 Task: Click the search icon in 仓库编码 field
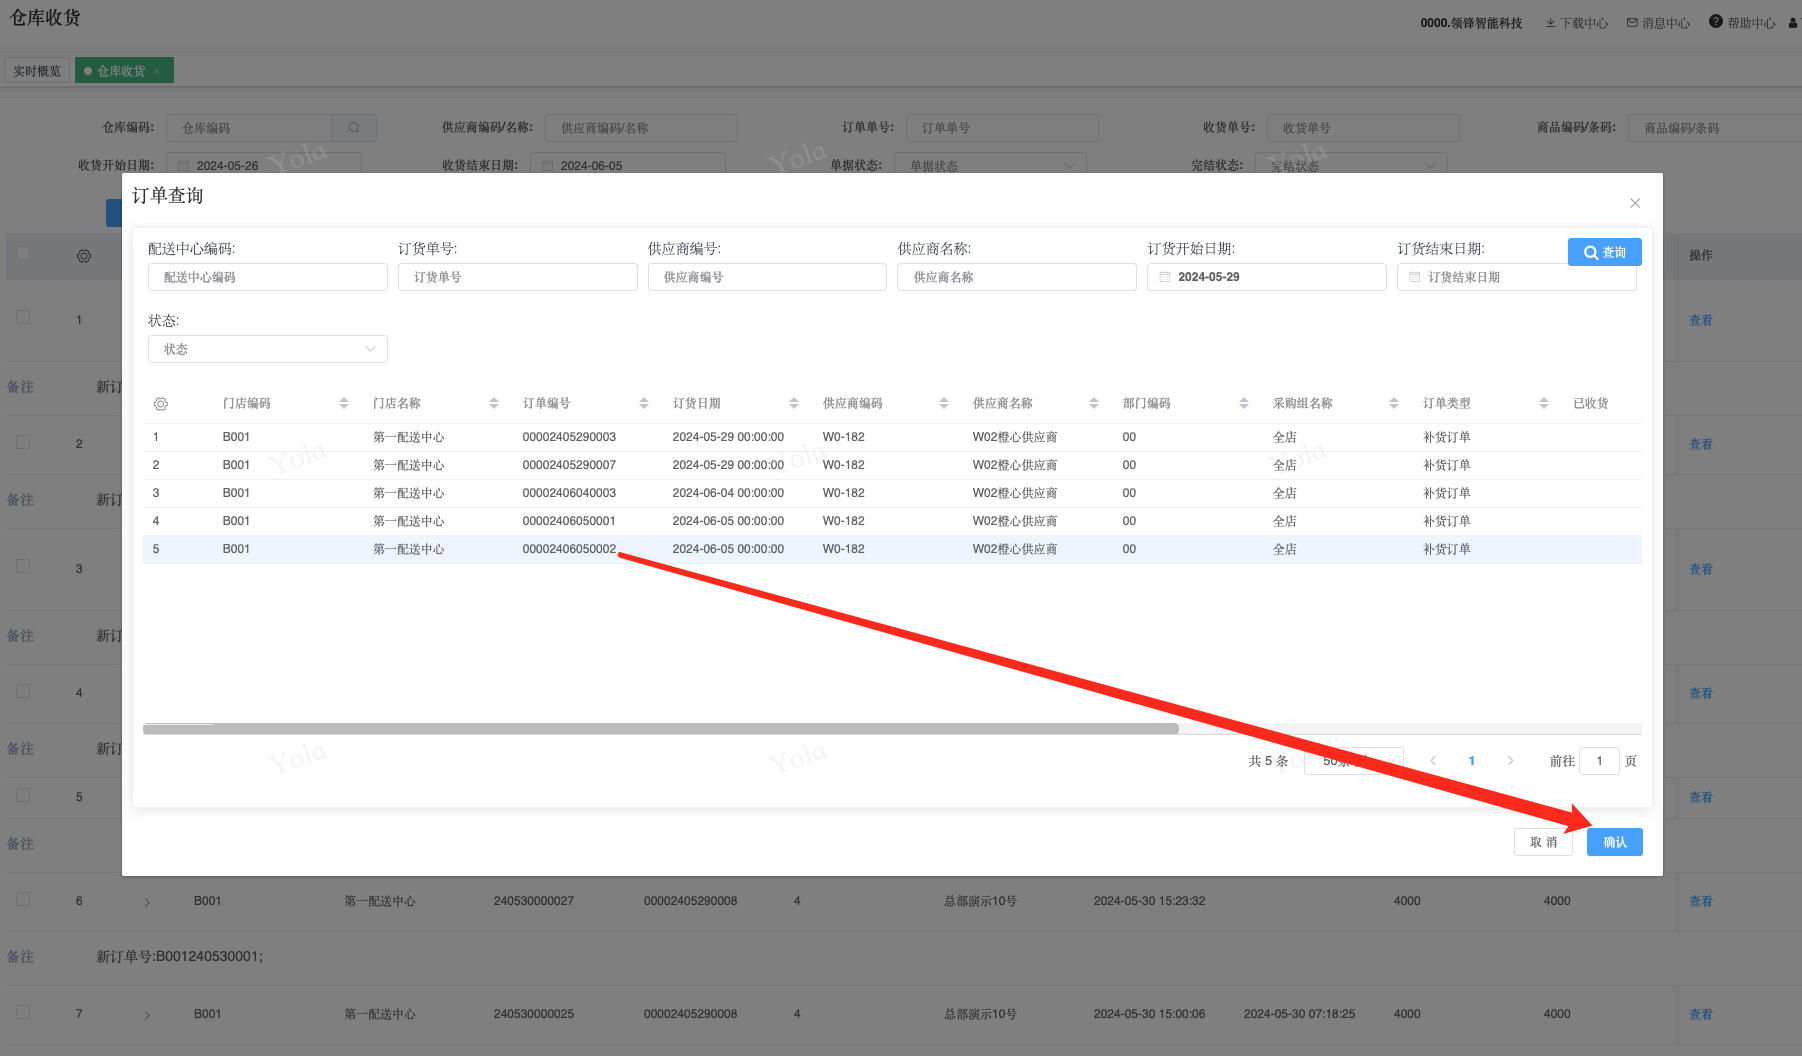coord(354,128)
